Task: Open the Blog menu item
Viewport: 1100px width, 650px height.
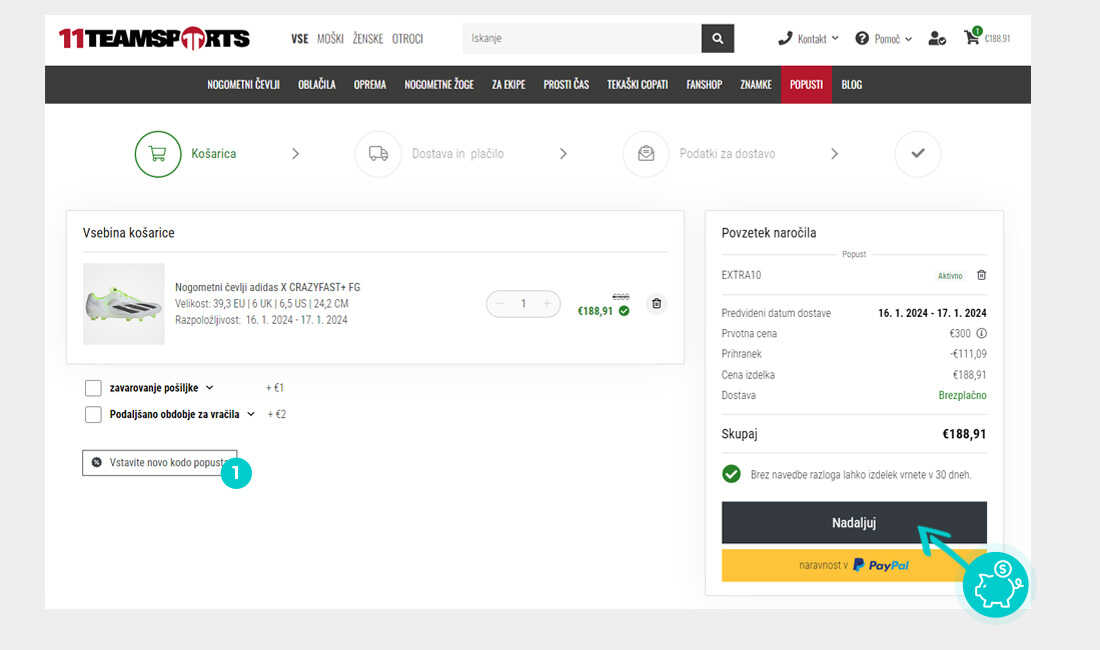Action: pyautogui.click(x=852, y=84)
